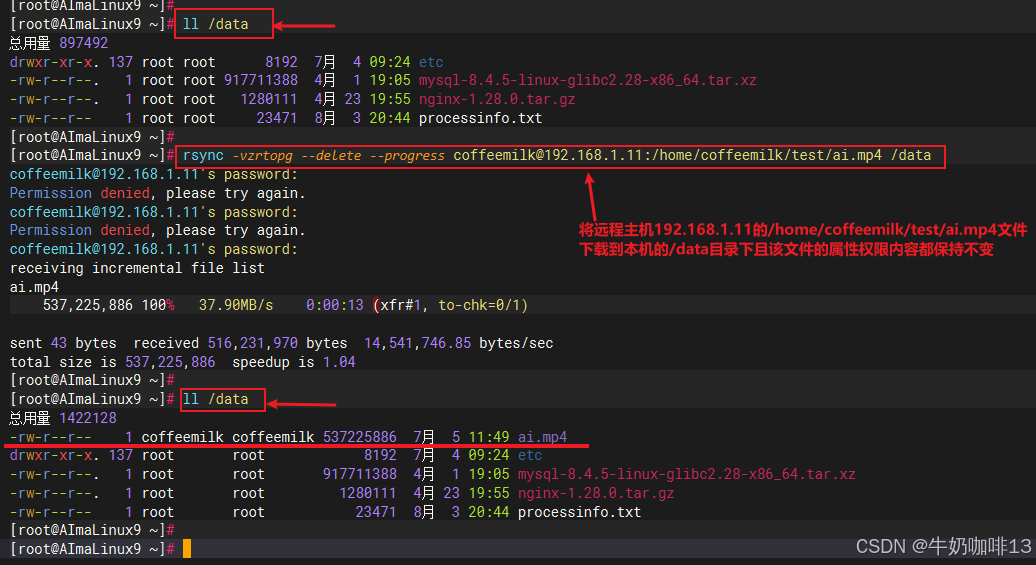Click ai.mp4 filename in second listing

(x=542, y=437)
